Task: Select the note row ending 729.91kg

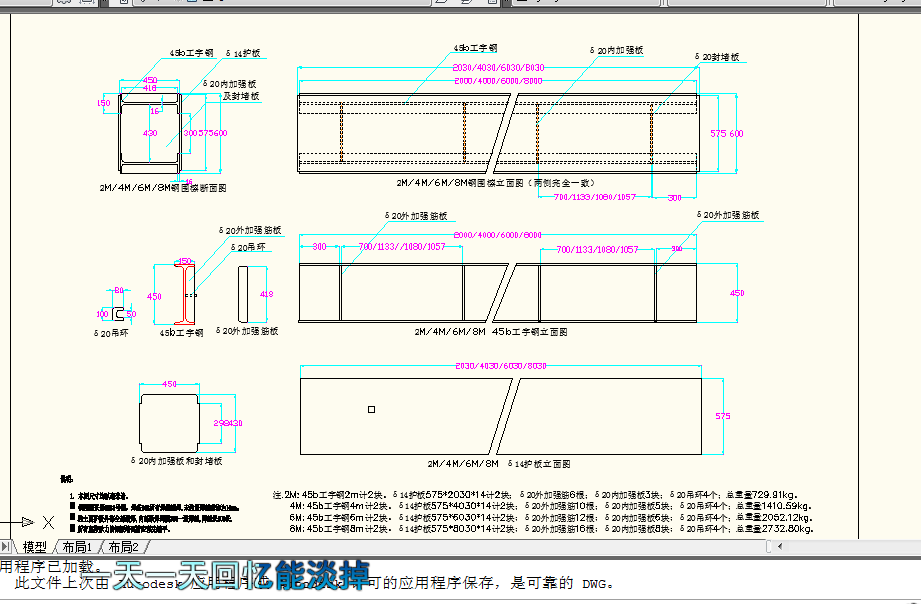Action: point(535,495)
